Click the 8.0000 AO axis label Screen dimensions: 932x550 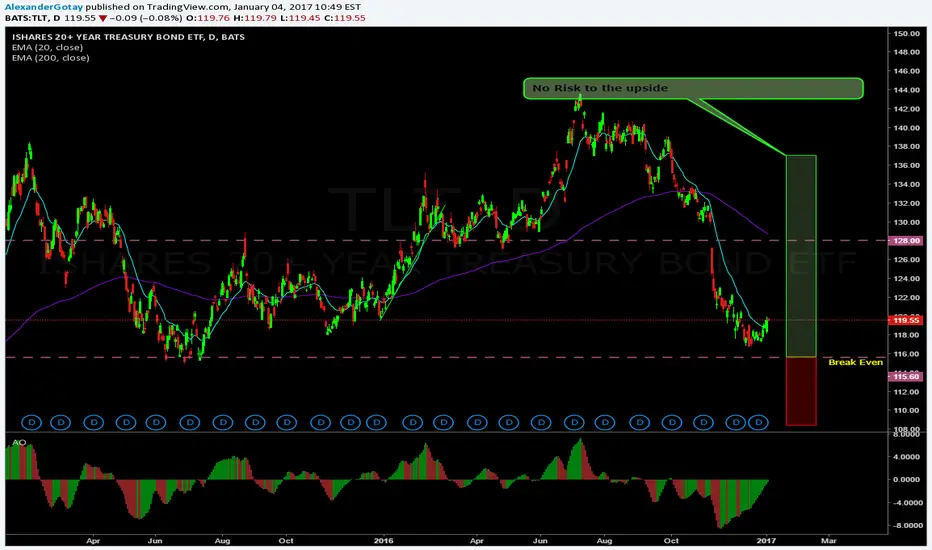[907, 435]
